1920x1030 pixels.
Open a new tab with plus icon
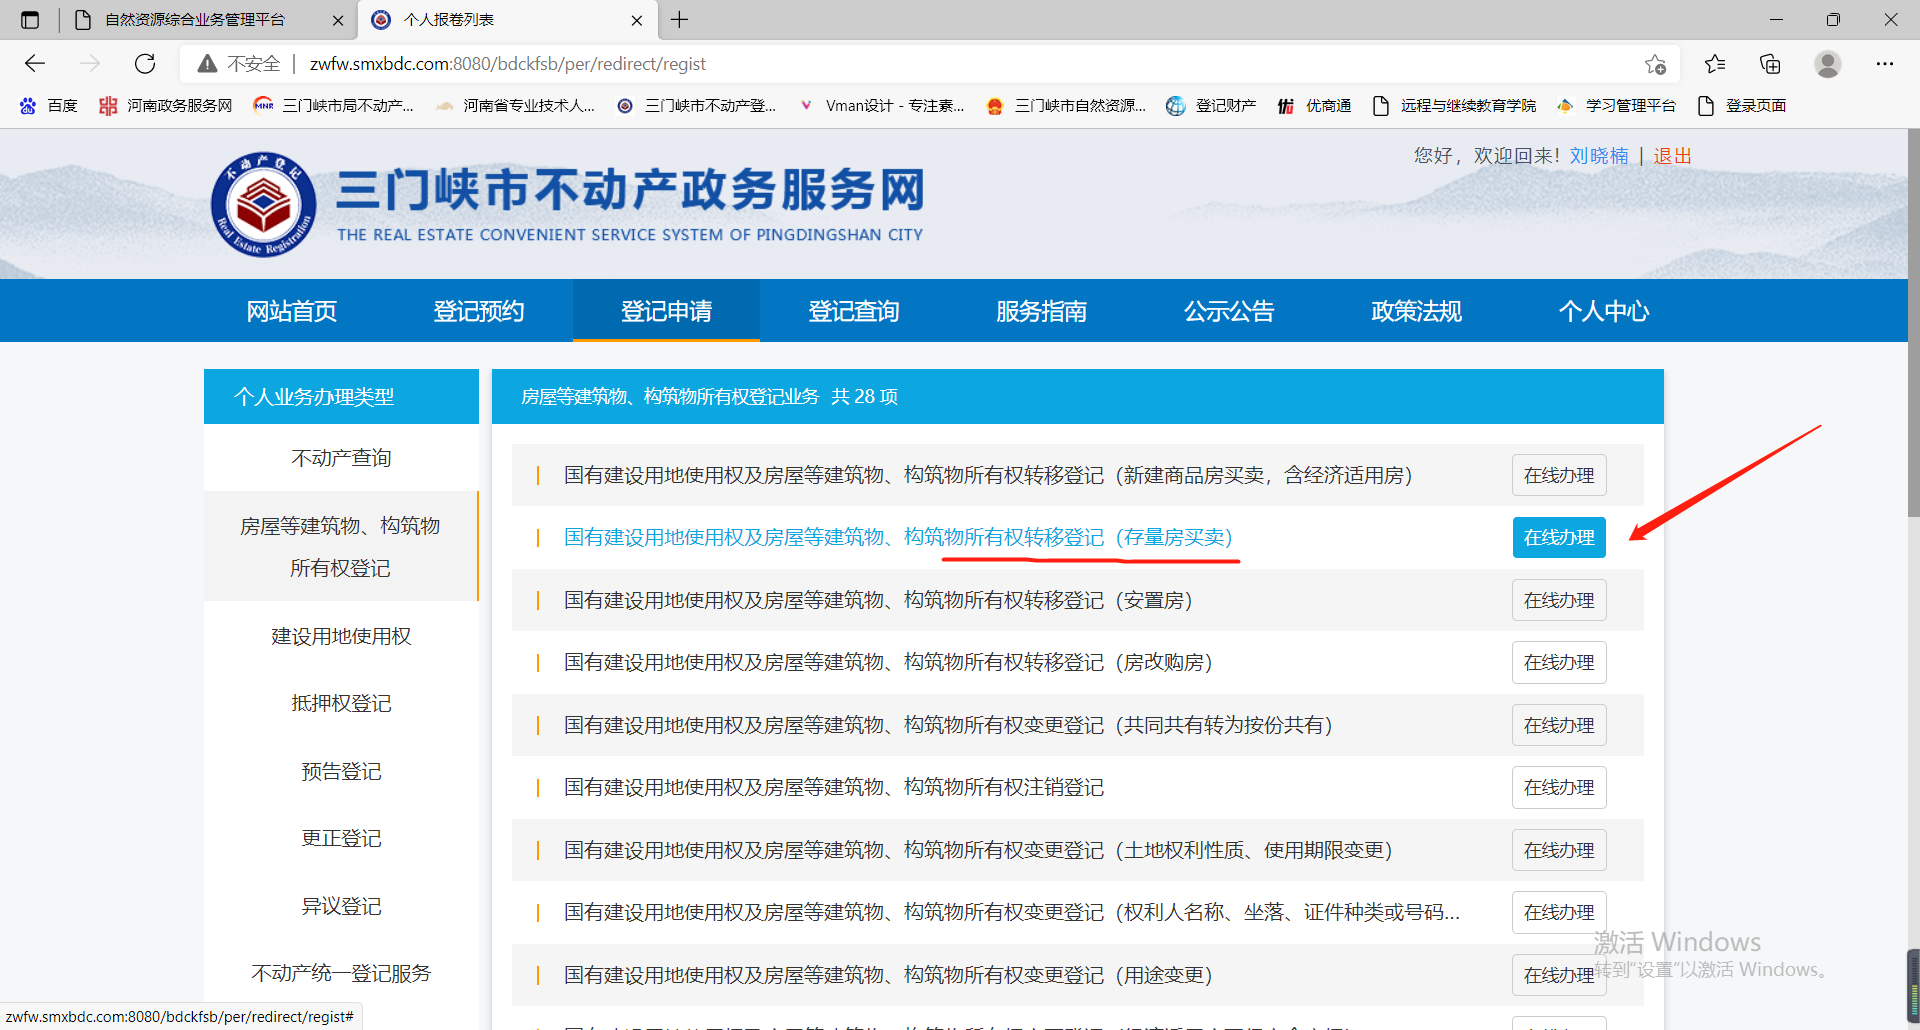tap(680, 20)
